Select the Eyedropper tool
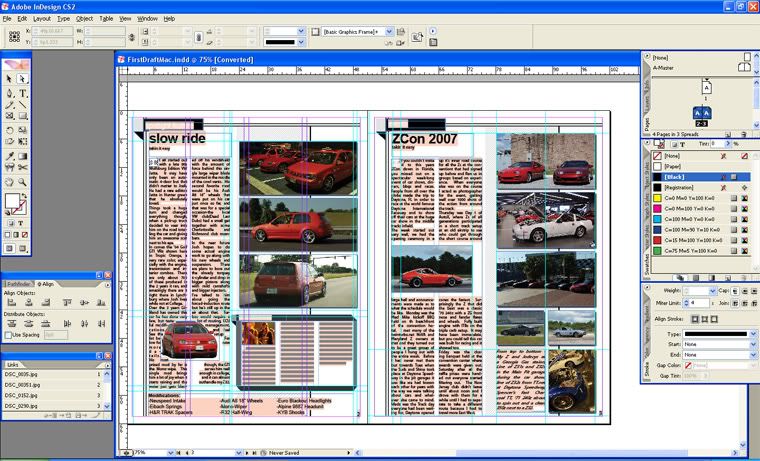The image size is (760, 461). click(x=10, y=156)
